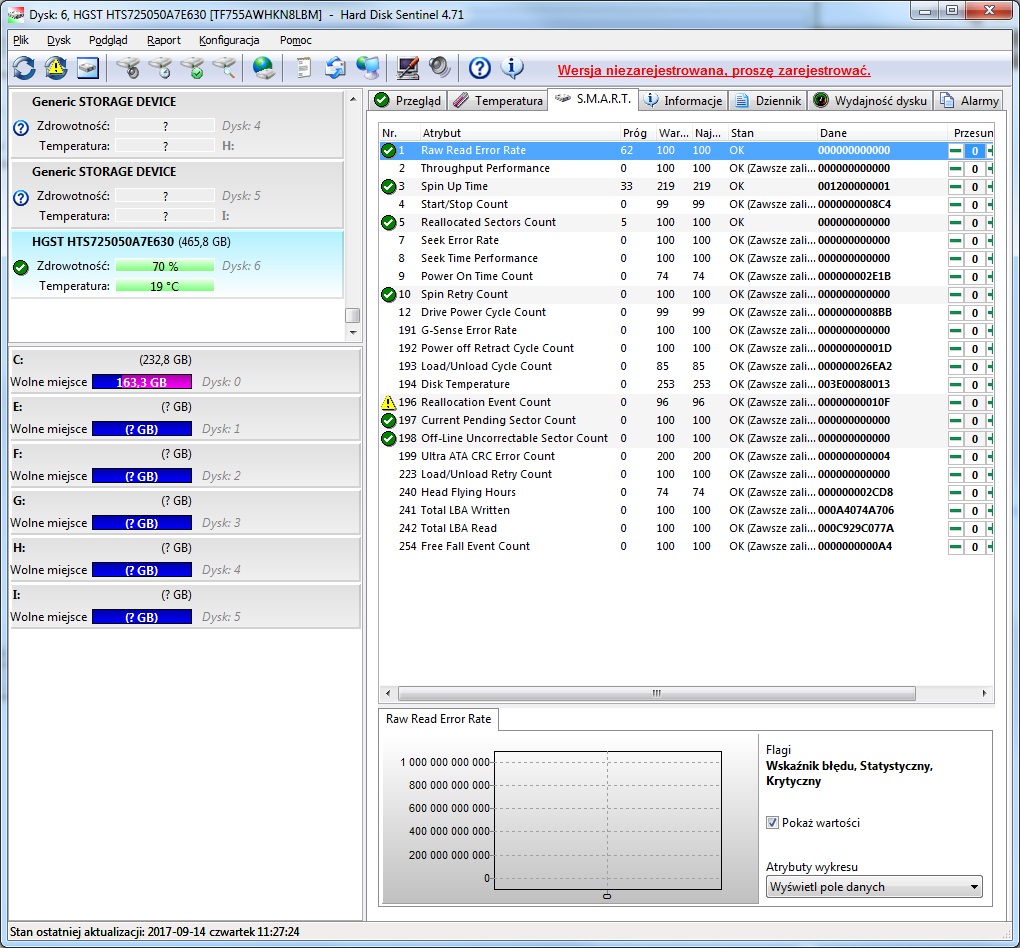This screenshot has height=948, width=1020.
Task: Decrease offset for Disk Temperature row
Action: click(x=956, y=385)
